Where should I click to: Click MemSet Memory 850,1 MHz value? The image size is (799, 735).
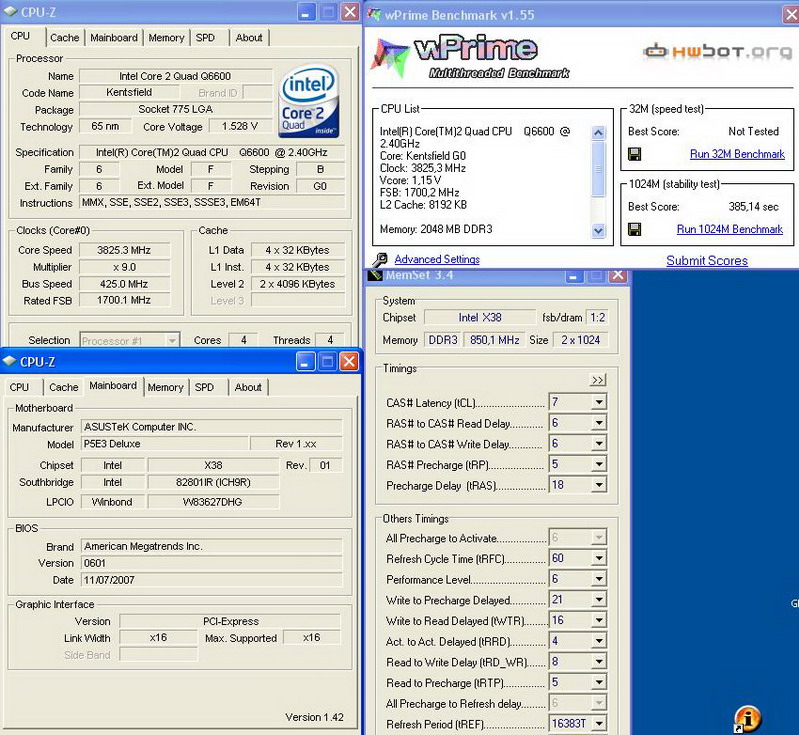coord(494,340)
